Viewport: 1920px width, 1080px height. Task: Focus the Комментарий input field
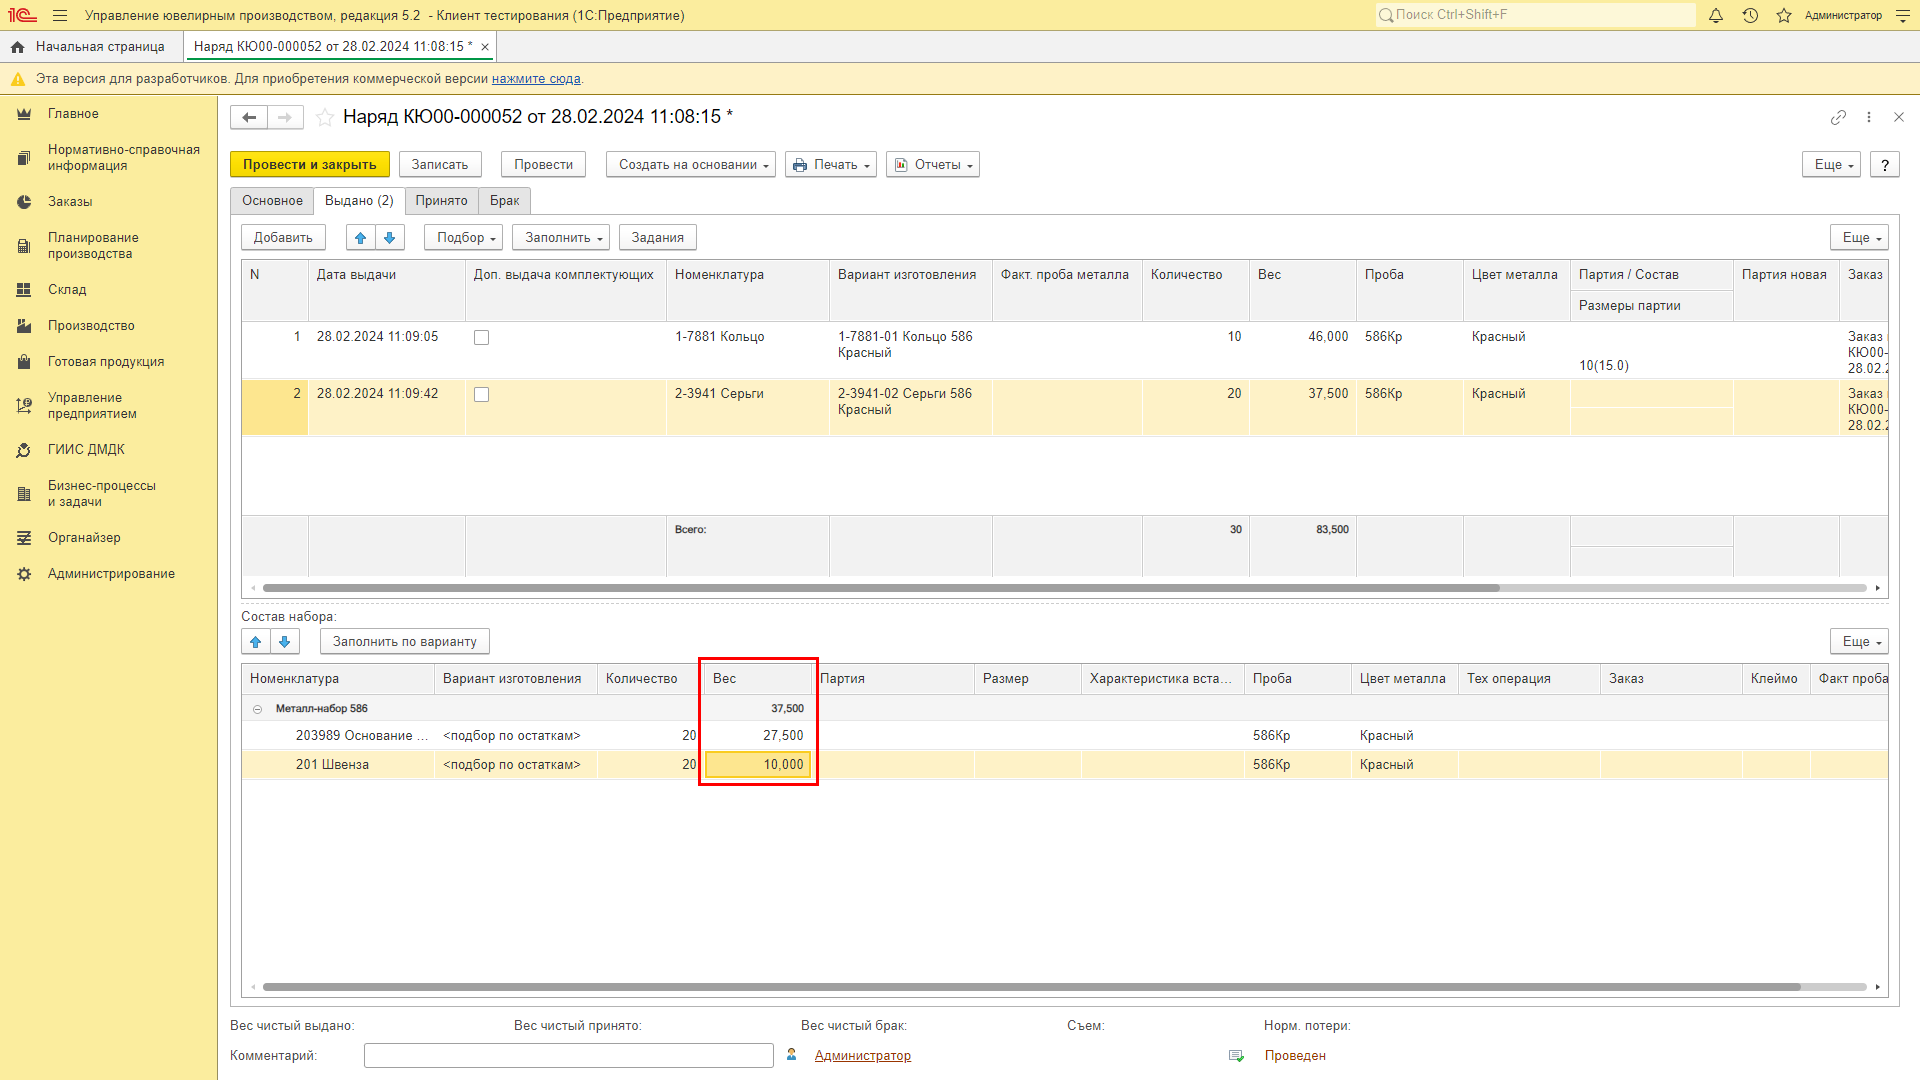[569, 1056]
